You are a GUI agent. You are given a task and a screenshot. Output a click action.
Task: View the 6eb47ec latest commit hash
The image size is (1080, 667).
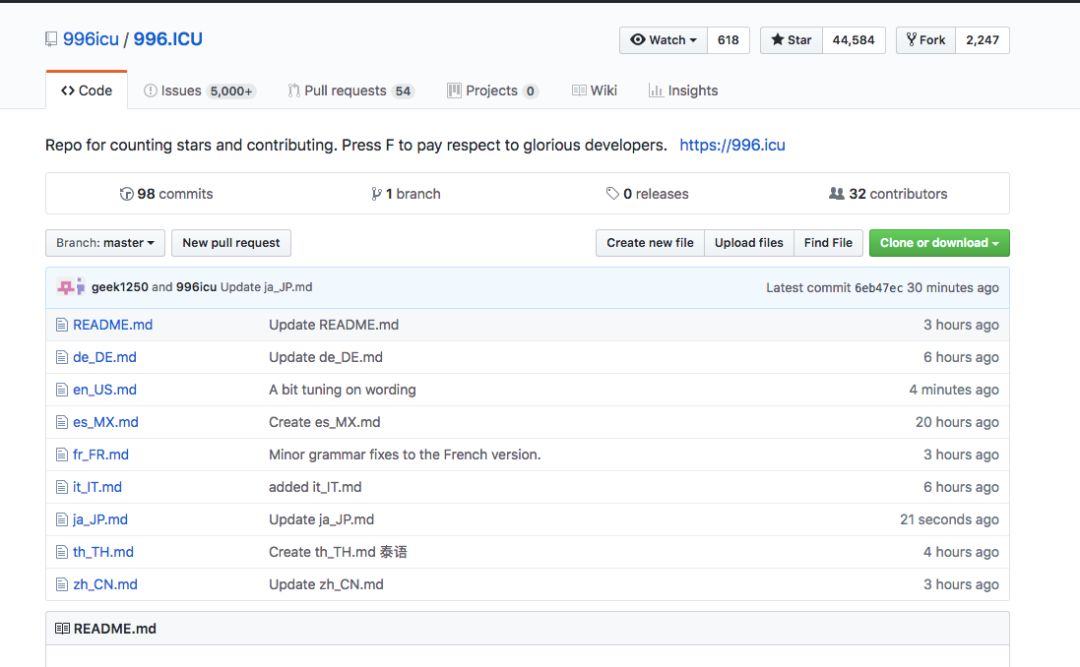[x=878, y=288]
